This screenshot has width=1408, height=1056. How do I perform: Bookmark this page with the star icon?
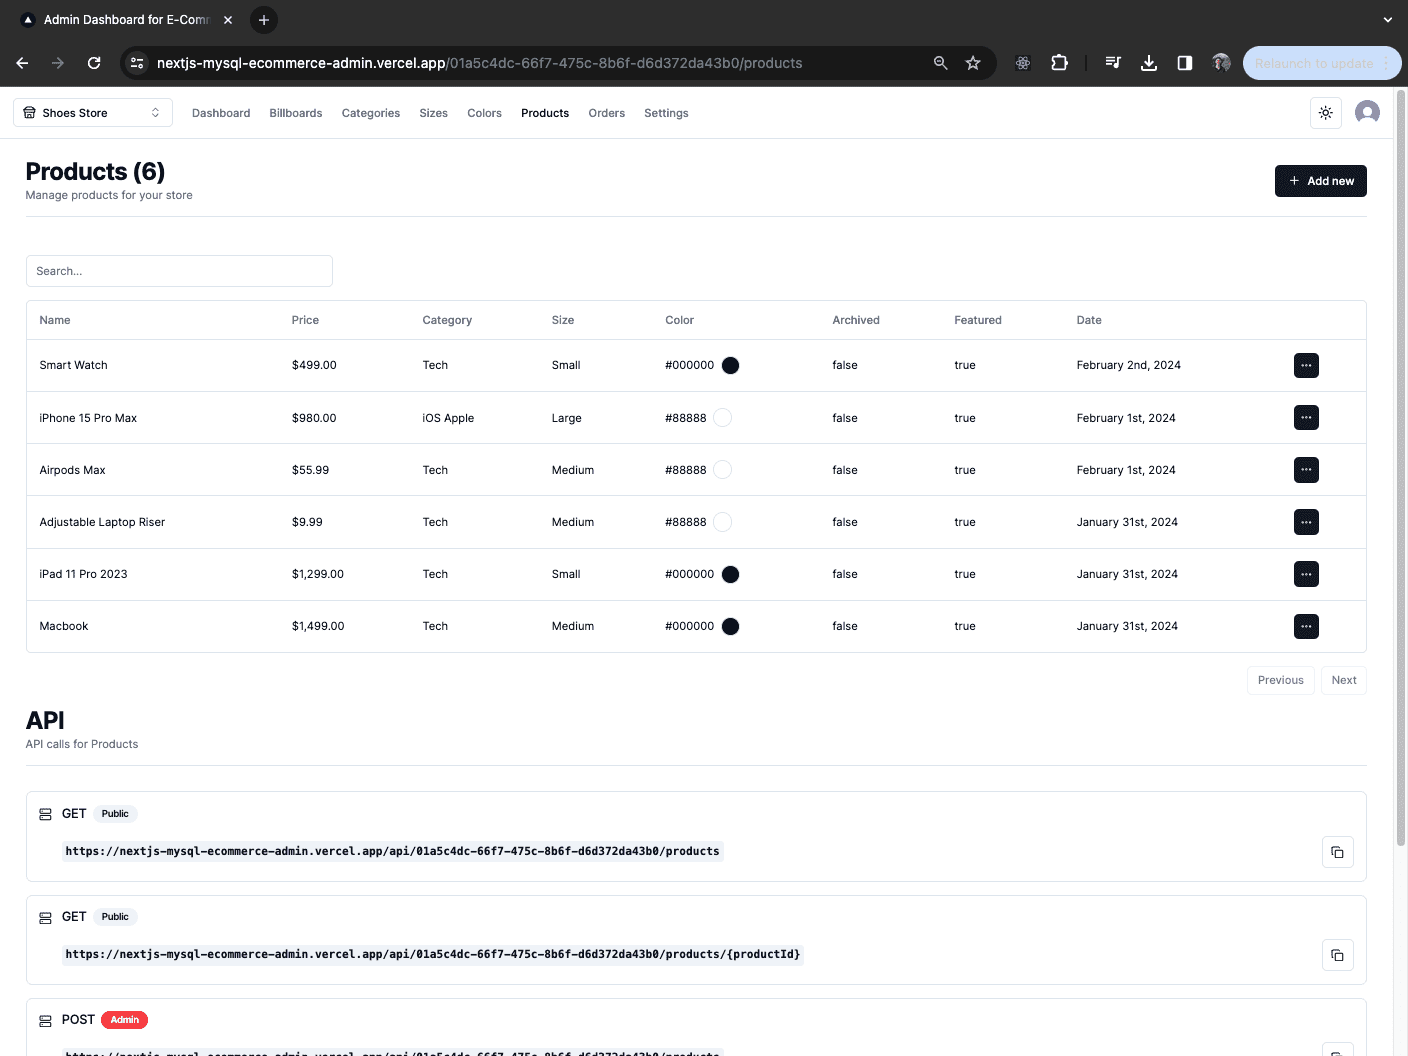pyautogui.click(x=973, y=63)
